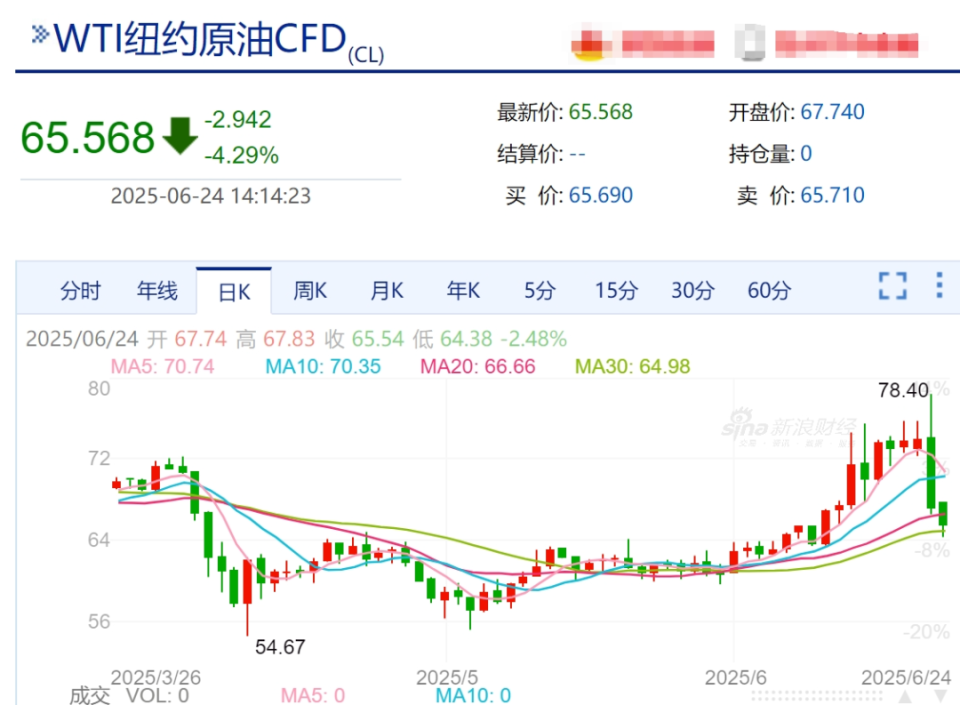The image size is (960, 705).
Task: Select the 日K tab
Action: [234, 292]
